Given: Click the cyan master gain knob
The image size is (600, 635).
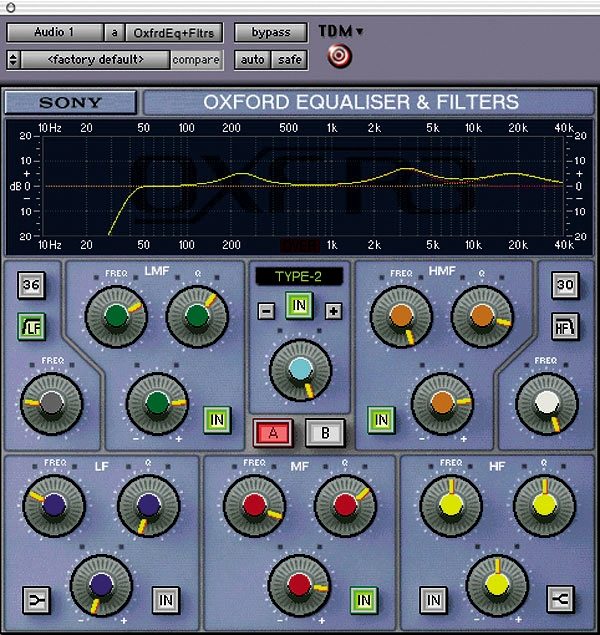Looking at the screenshot, I should click(x=300, y=370).
